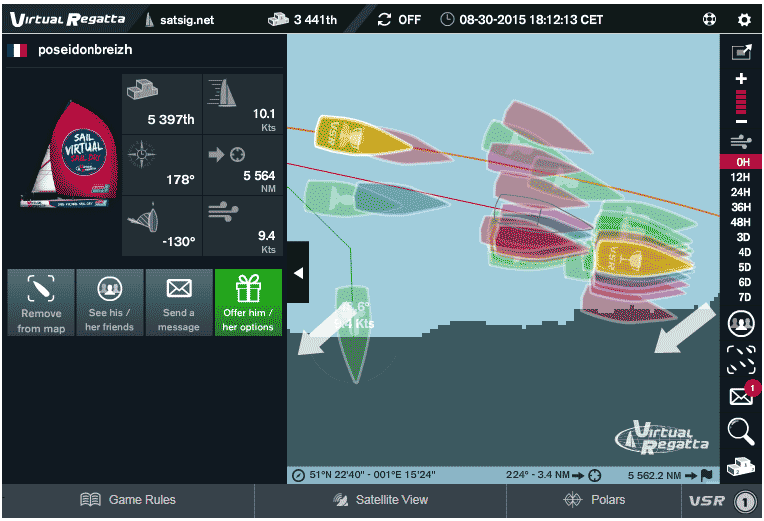The width and height of the screenshot is (764, 521).
Task: Click the 224° - 3.4 NM readout
Action: pyautogui.click(x=537, y=475)
